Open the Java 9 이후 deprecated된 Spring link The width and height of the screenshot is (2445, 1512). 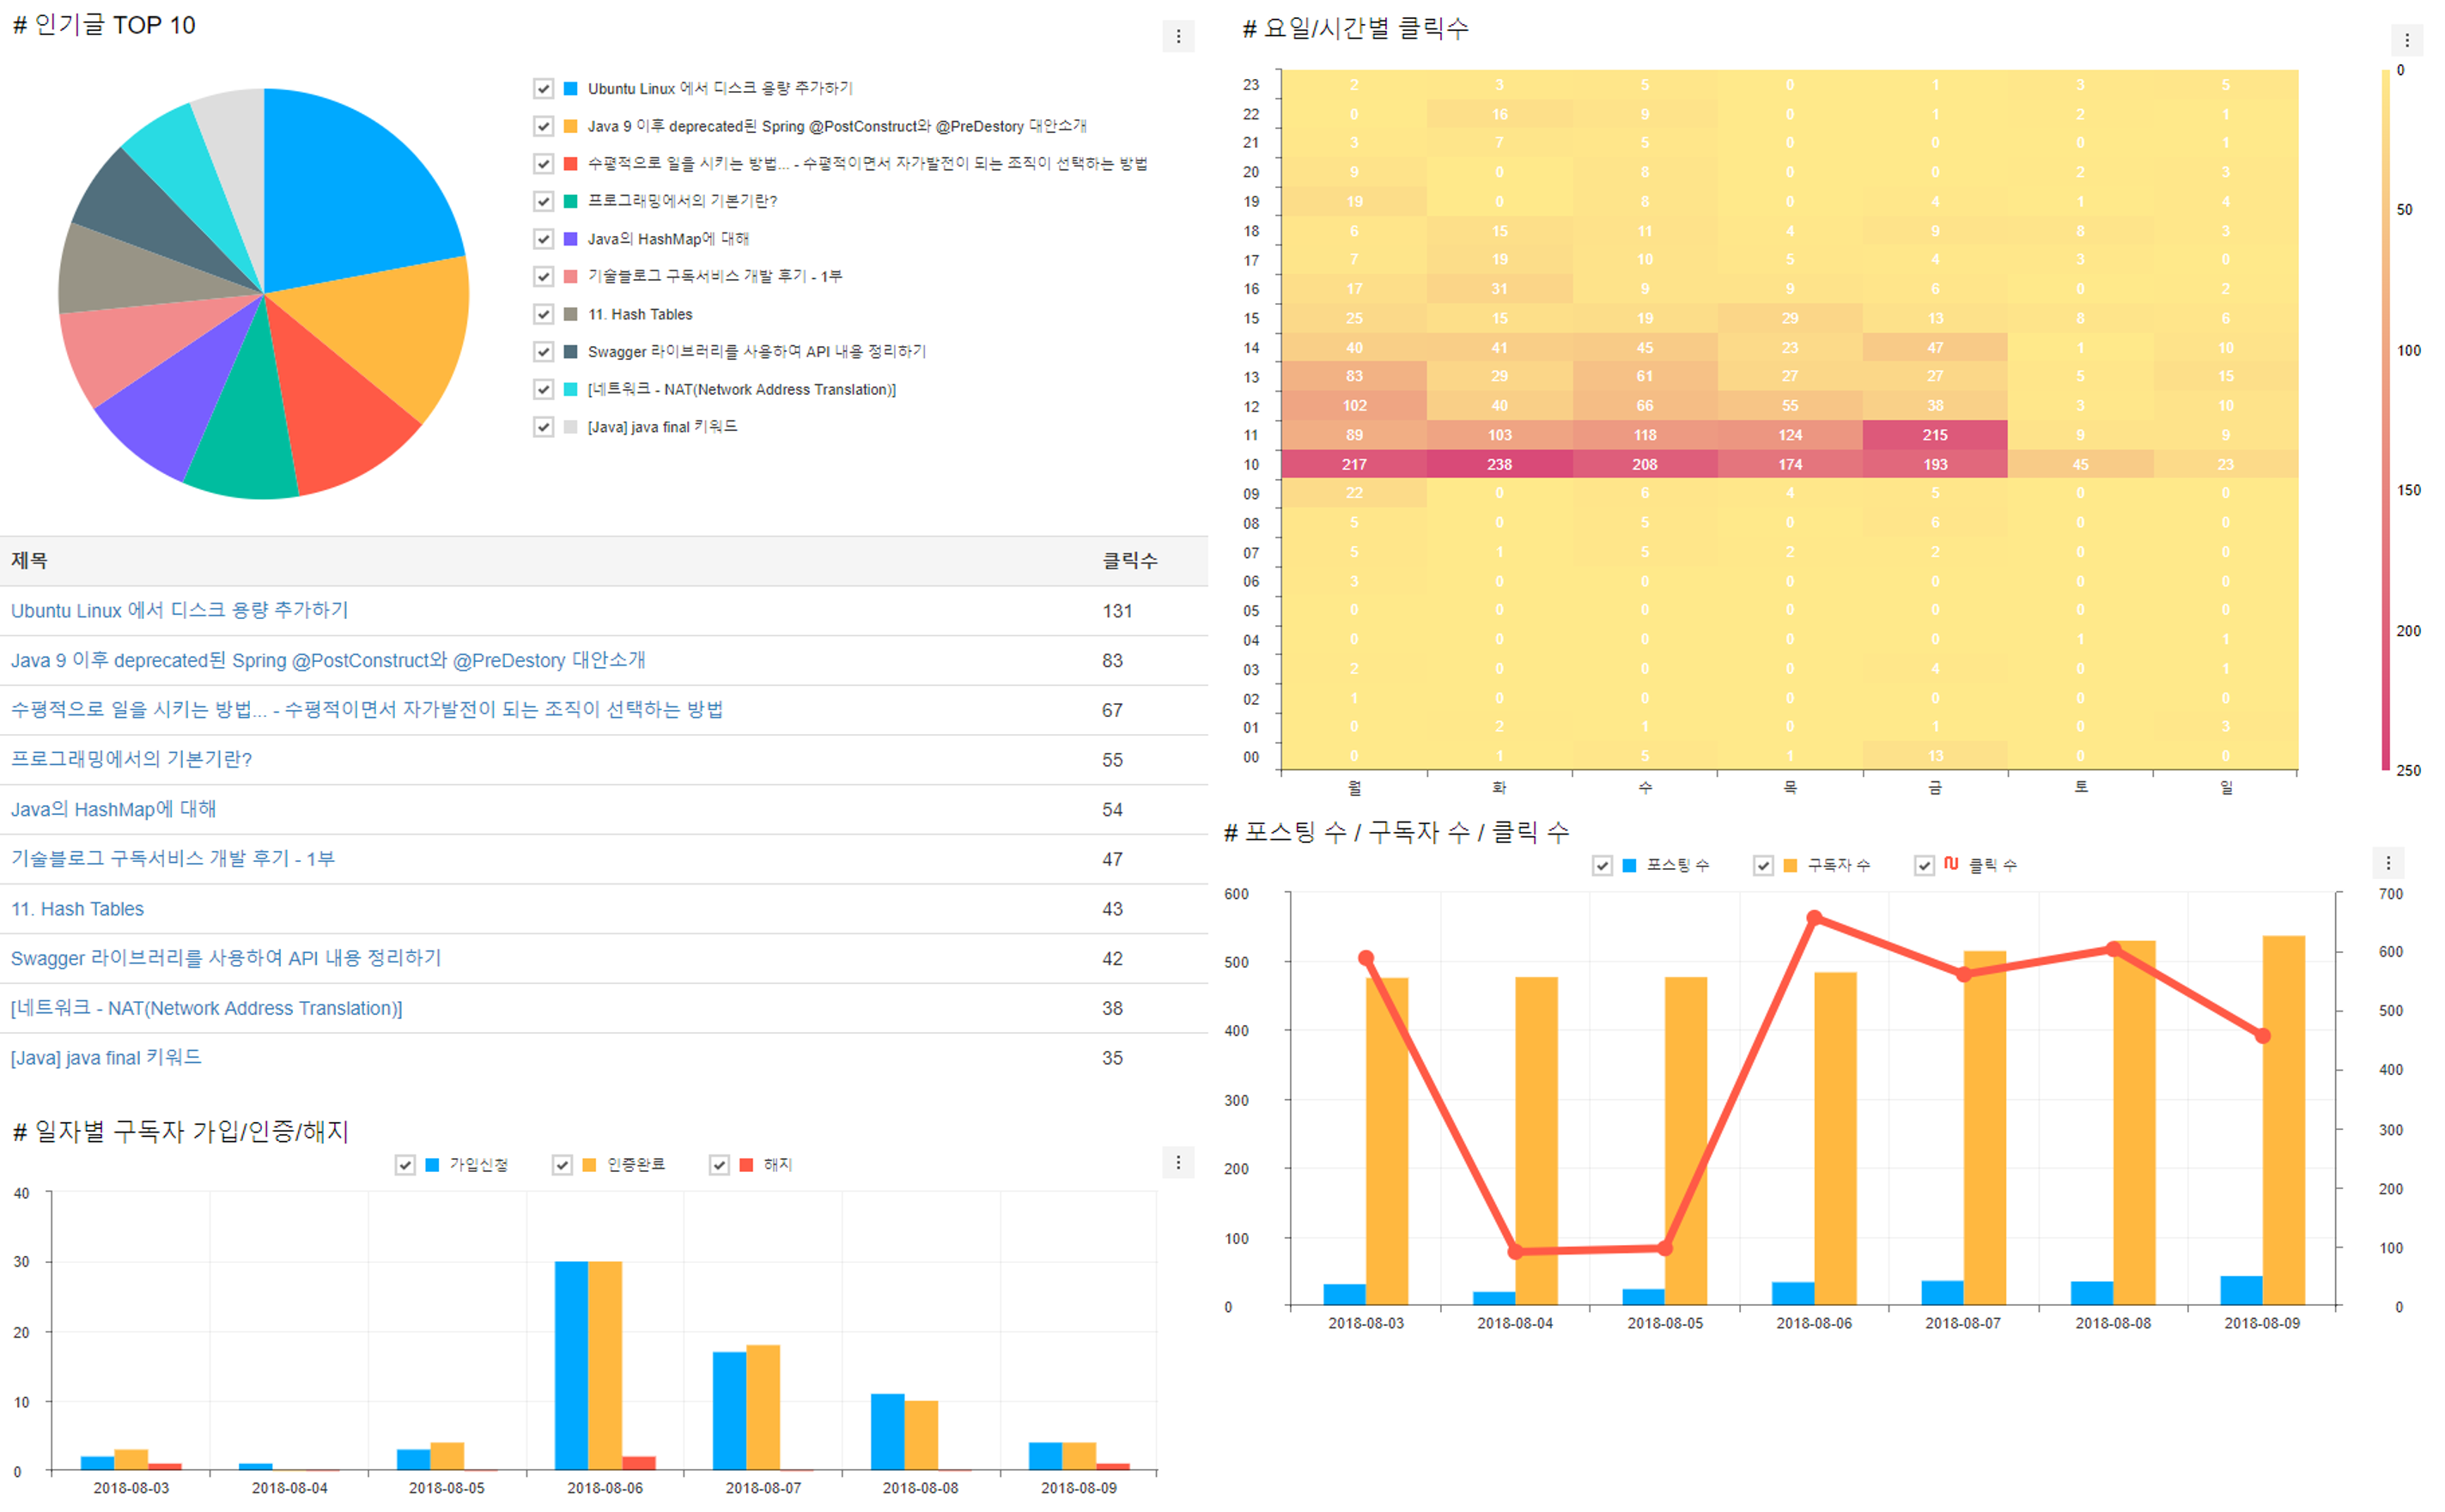tap(328, 660)
